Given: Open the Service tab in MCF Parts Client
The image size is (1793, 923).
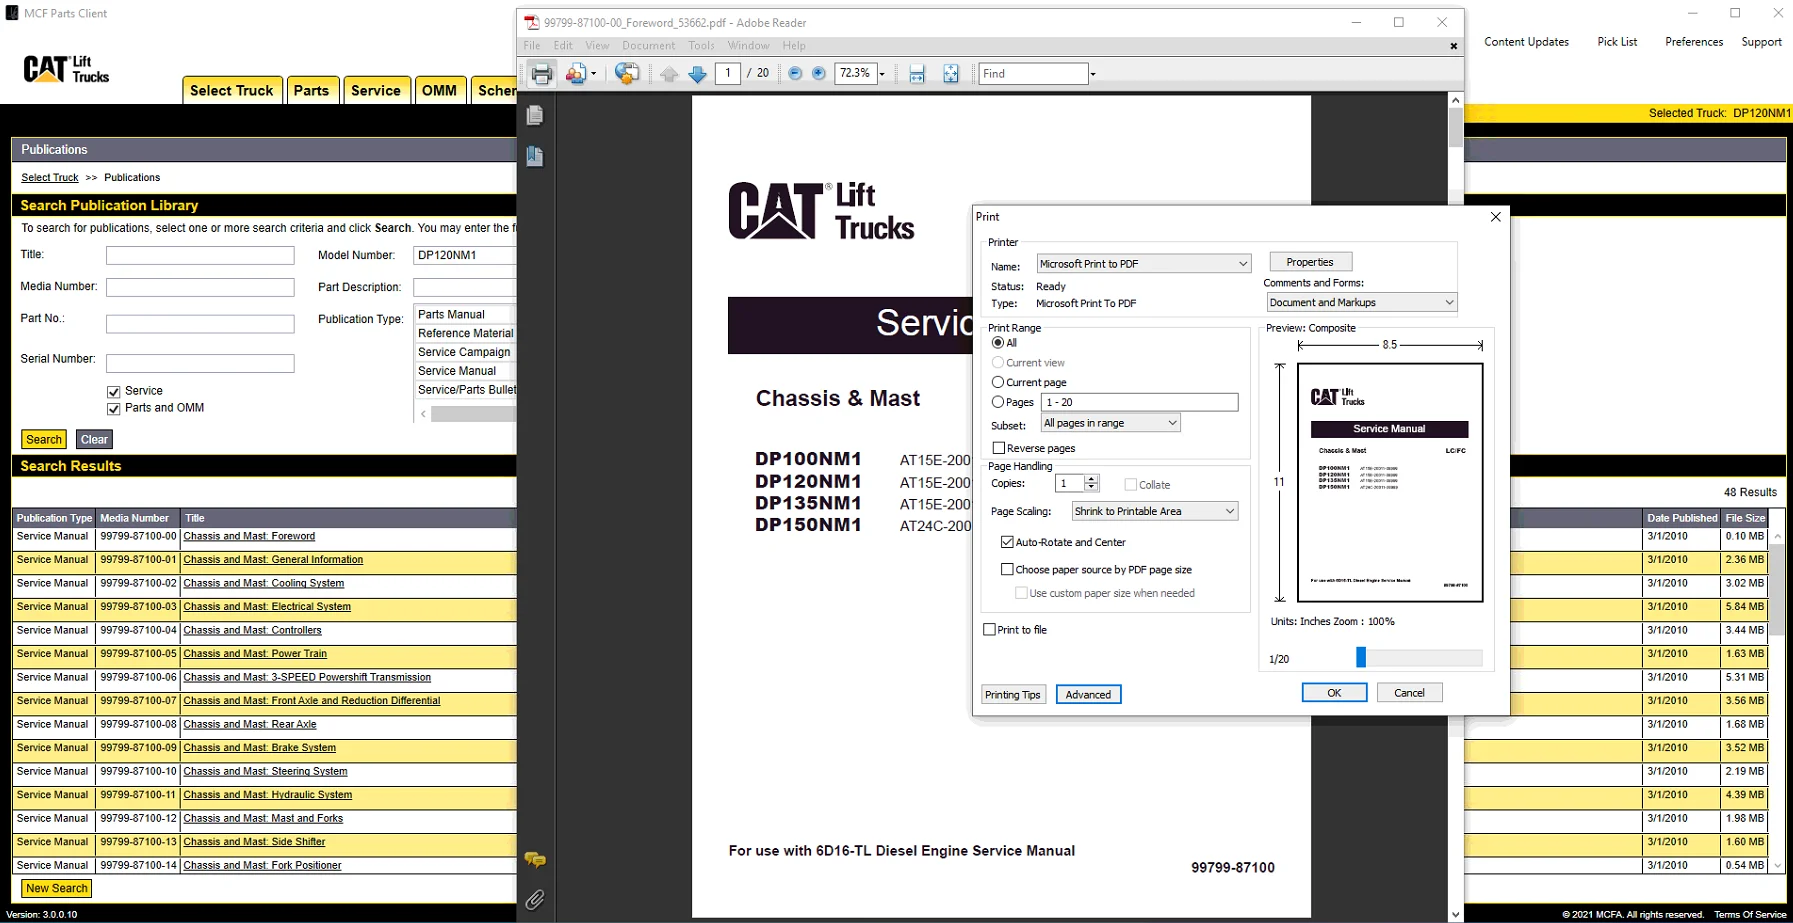Looking at the screenshot, I should click(x=375, y=90).
